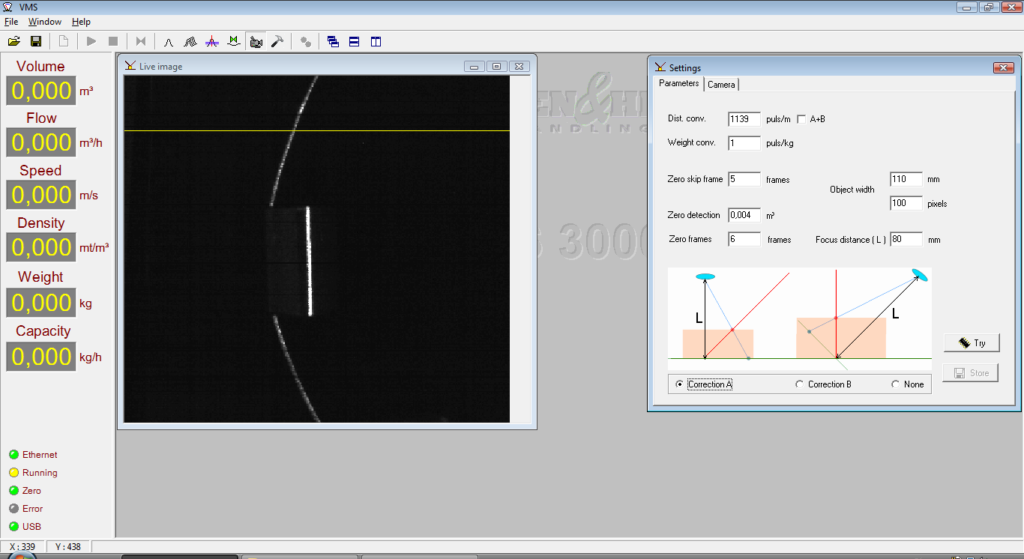Viewport: 1024px width, 559px height.
Task: Click the single curve profile icon
Action: click(168, 41)
